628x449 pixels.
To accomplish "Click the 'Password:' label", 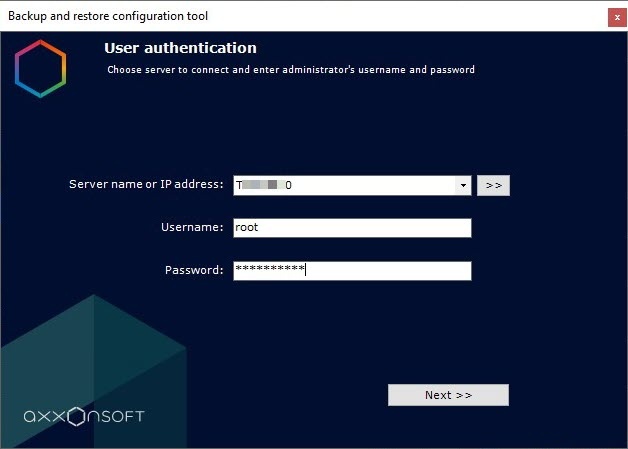I will tap(194, 271).
